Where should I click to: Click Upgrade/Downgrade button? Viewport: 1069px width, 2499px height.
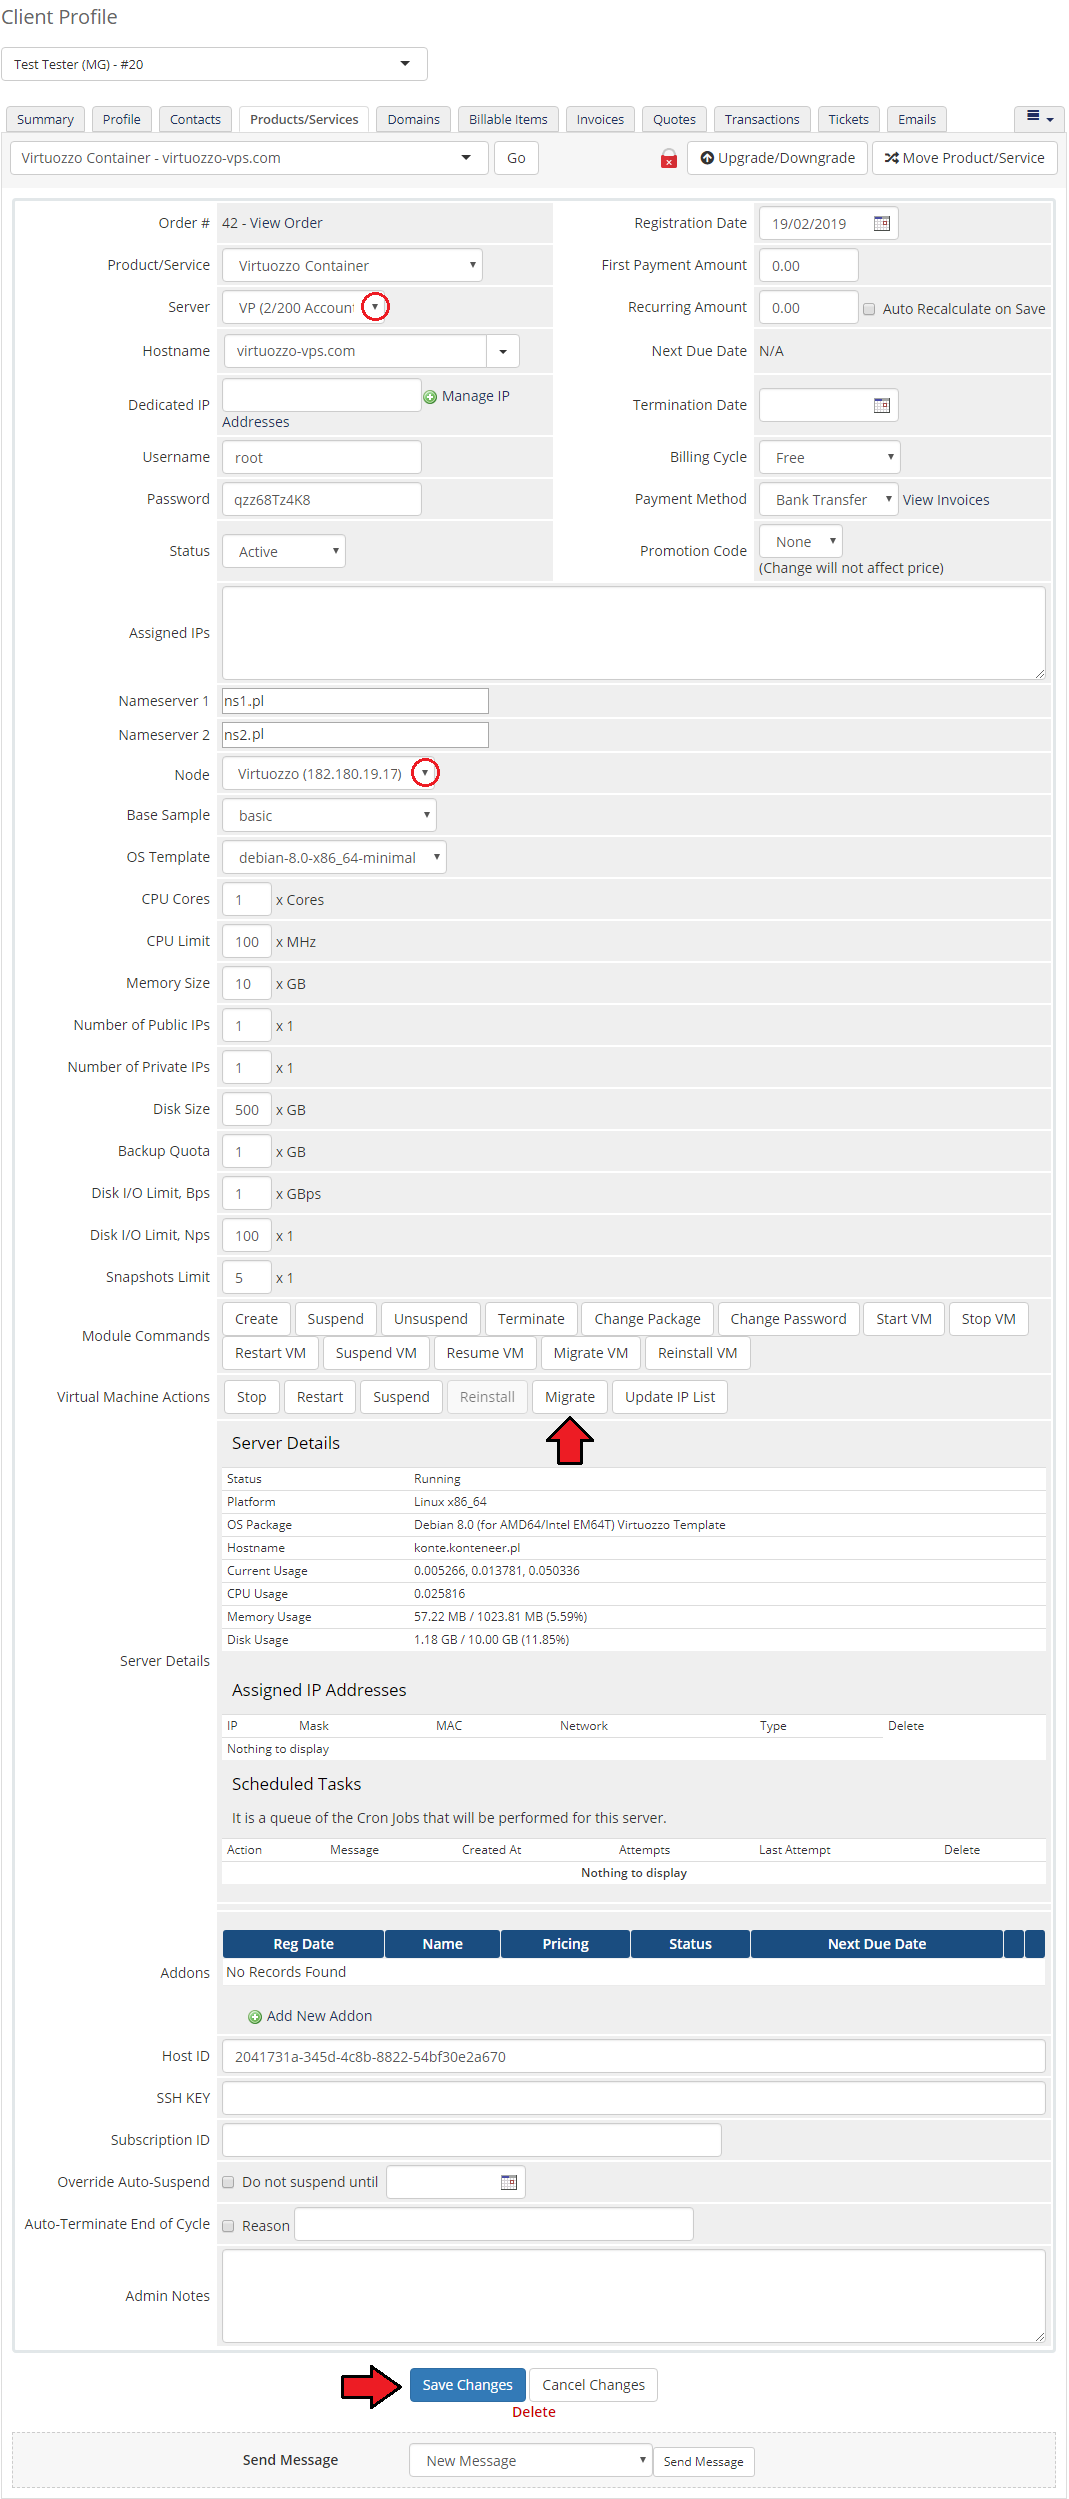point(777,158)
